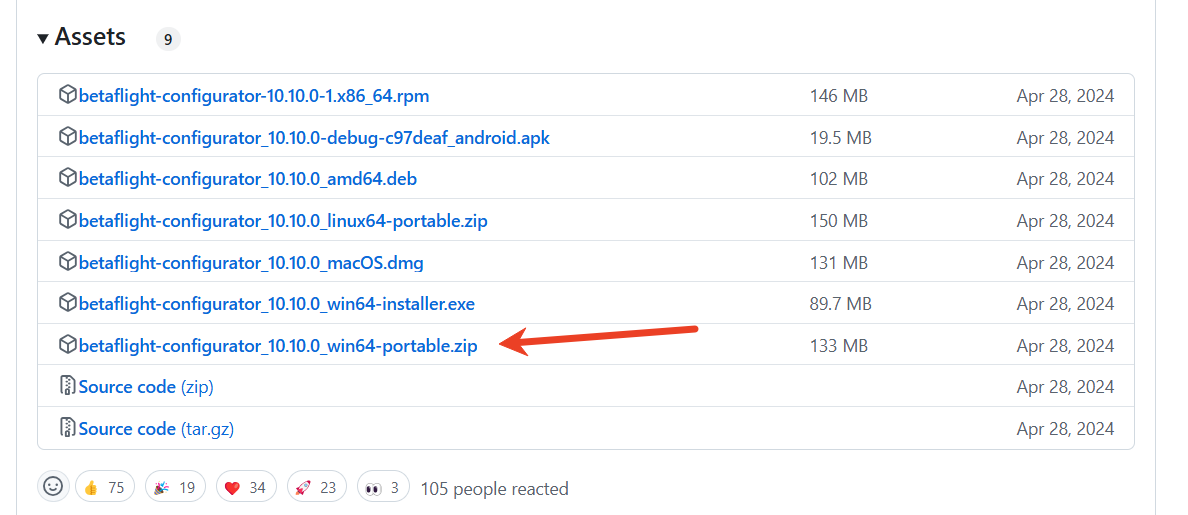
Task: Download the win64-installer.exe file
Action: pos(277,303)
